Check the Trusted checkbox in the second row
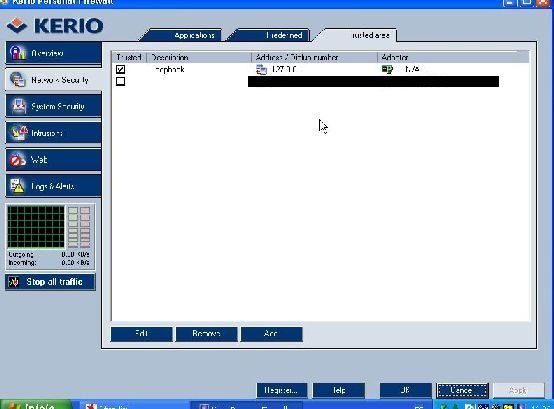The width and height of the screenshot is (554, 409). [120, 81]
